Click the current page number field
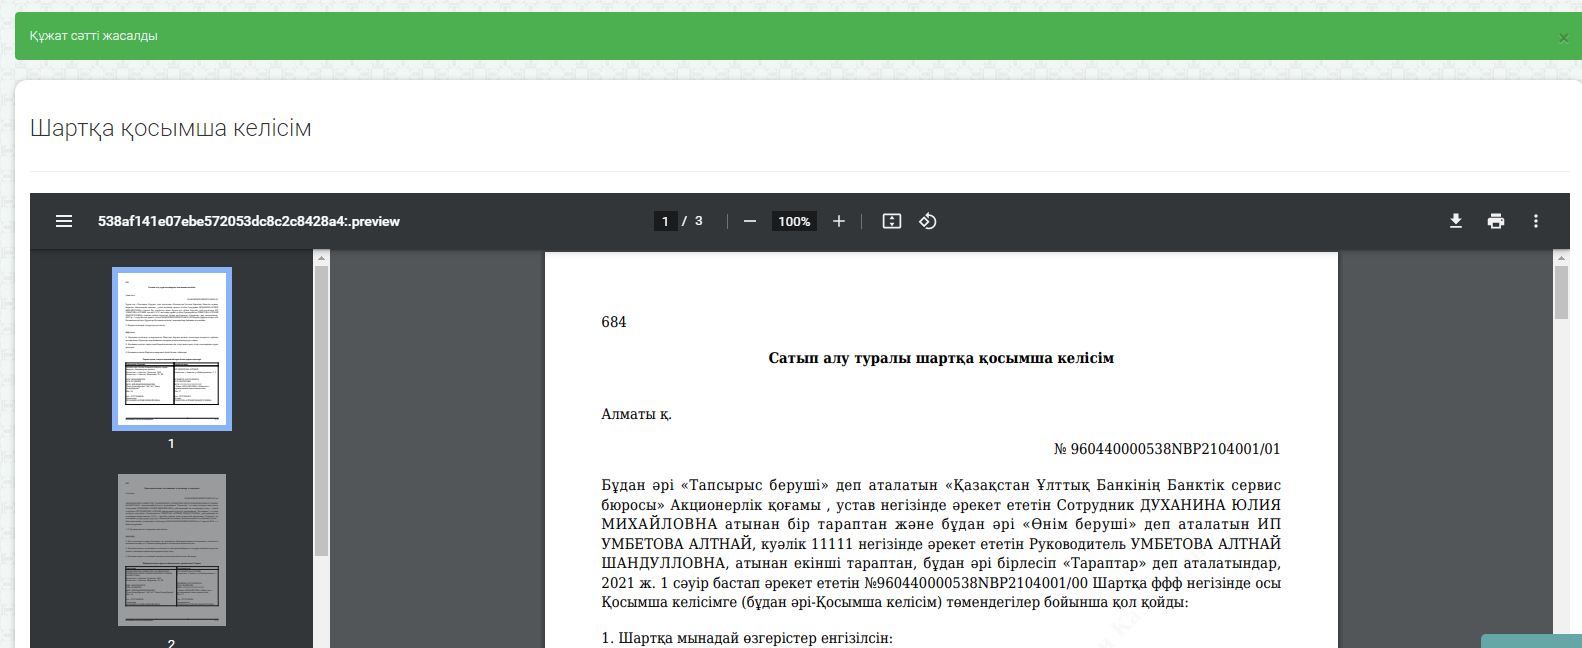The height and width of the screenshot is (648, 1582). (x=665, y=221)
